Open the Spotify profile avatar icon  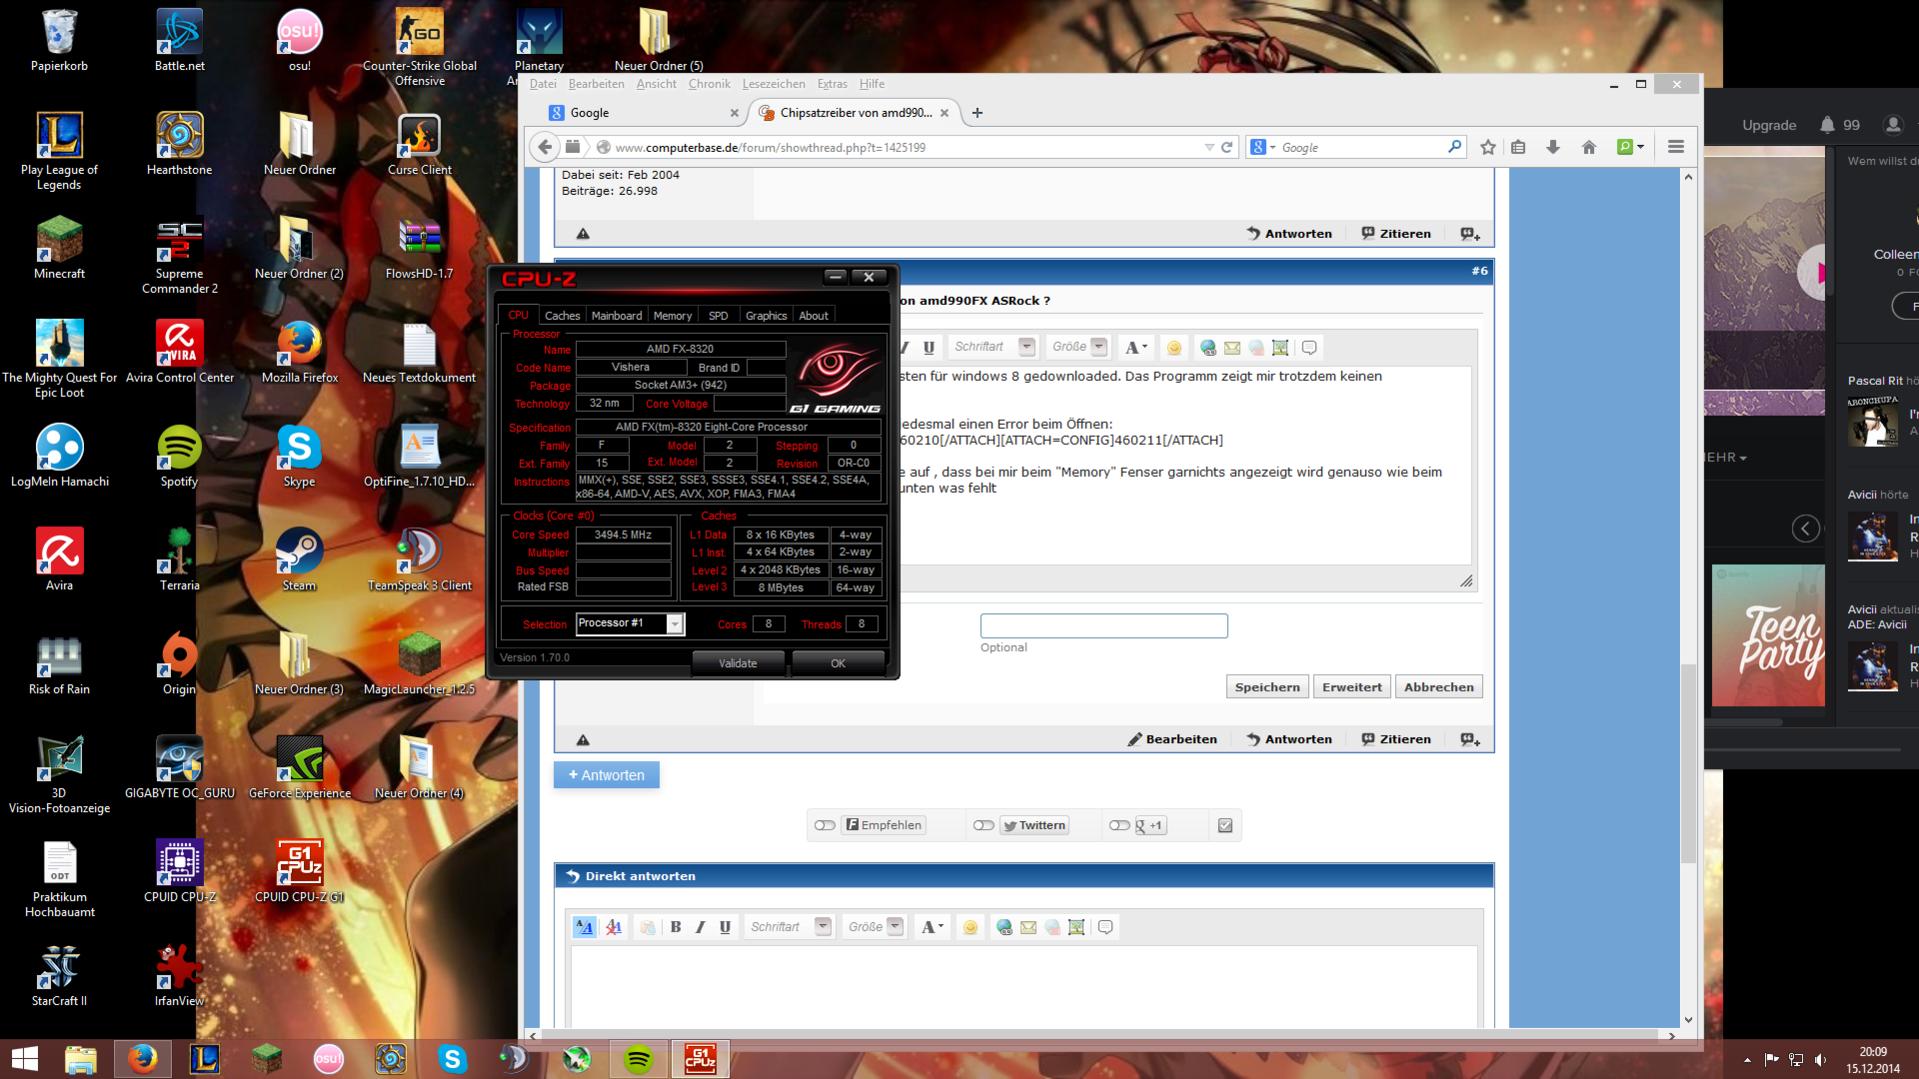[1892, 125]
